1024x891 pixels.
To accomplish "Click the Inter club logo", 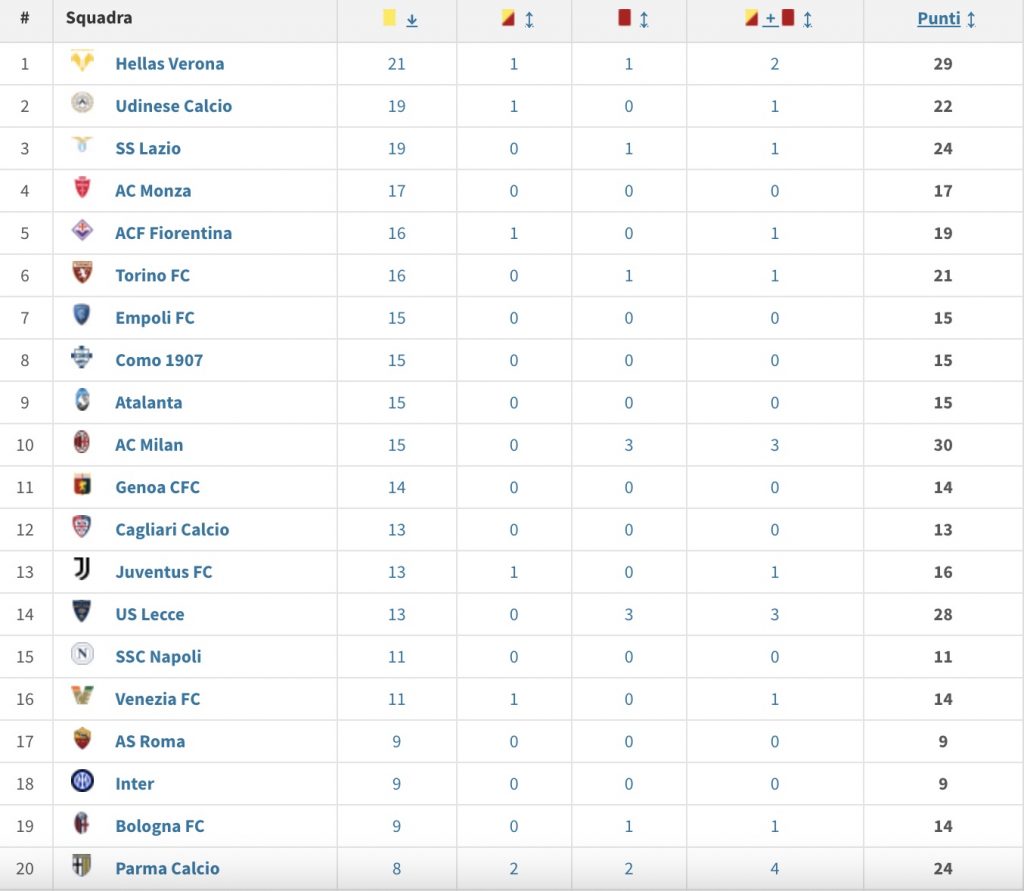I will 82,783.
